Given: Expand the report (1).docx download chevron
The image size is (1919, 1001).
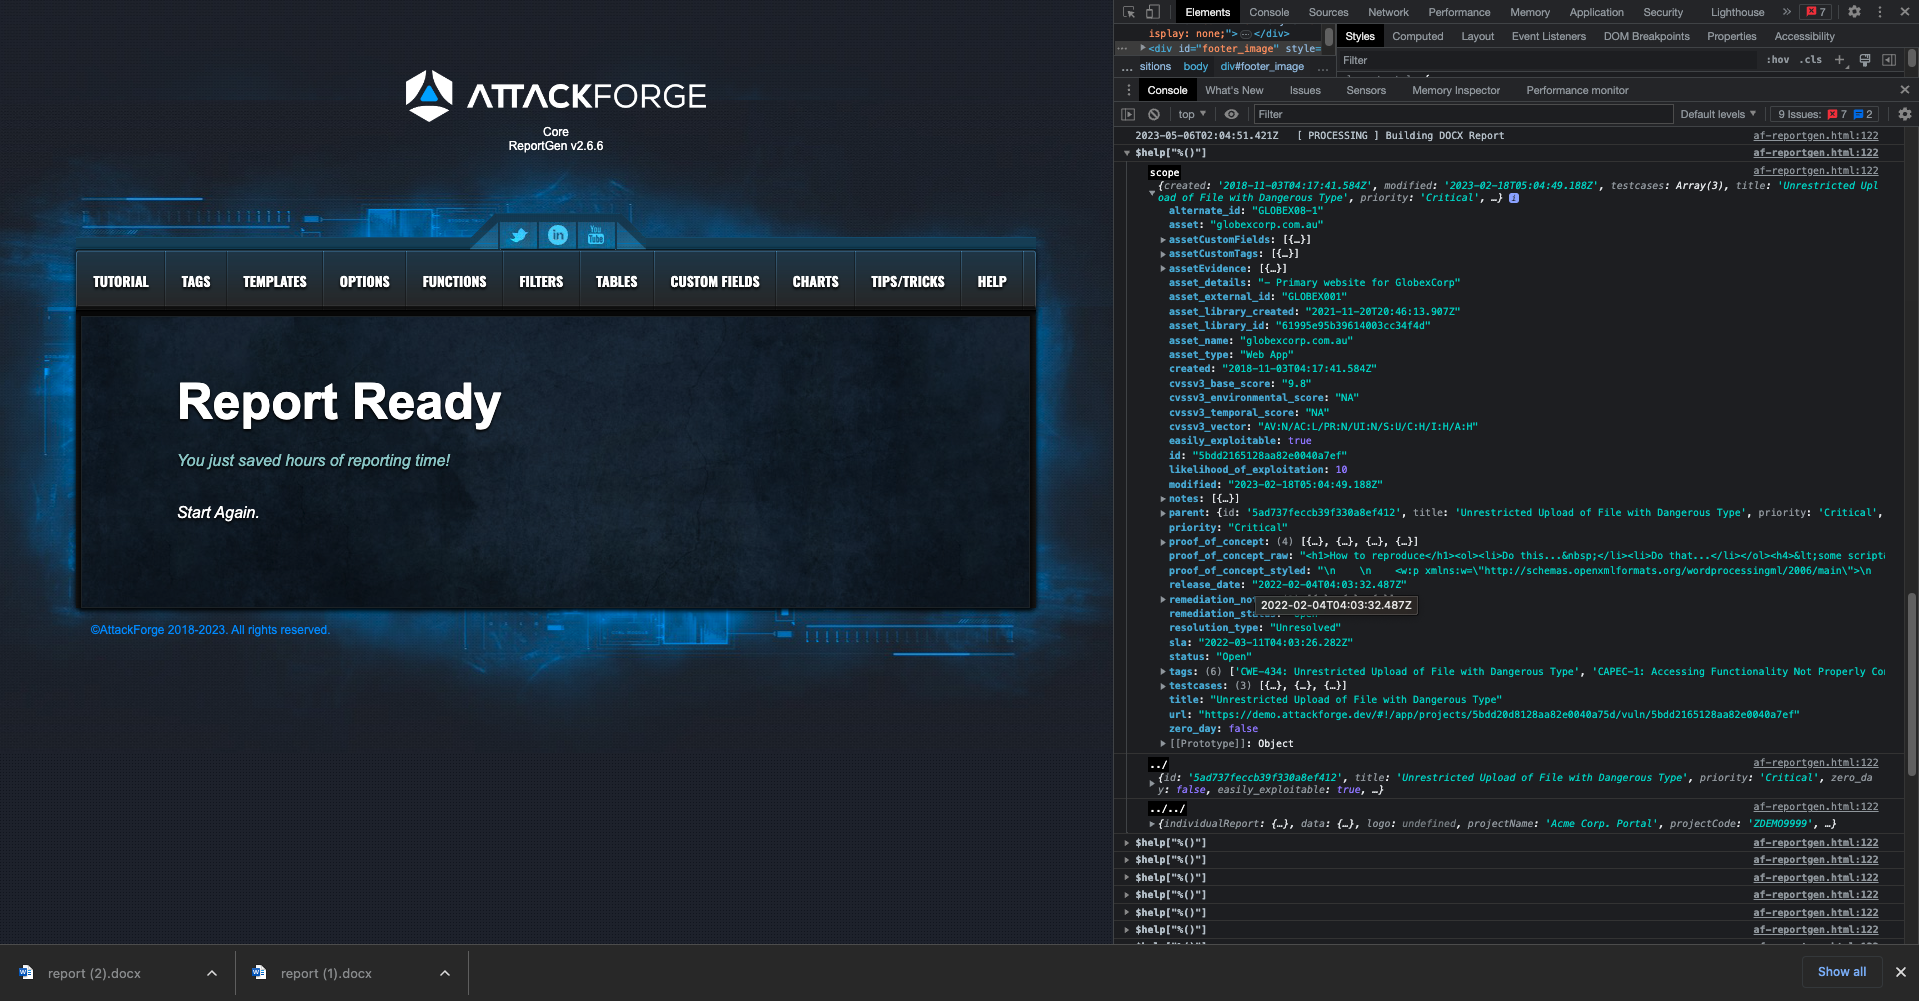Looking at the screenshot, I should coord(445,972).
